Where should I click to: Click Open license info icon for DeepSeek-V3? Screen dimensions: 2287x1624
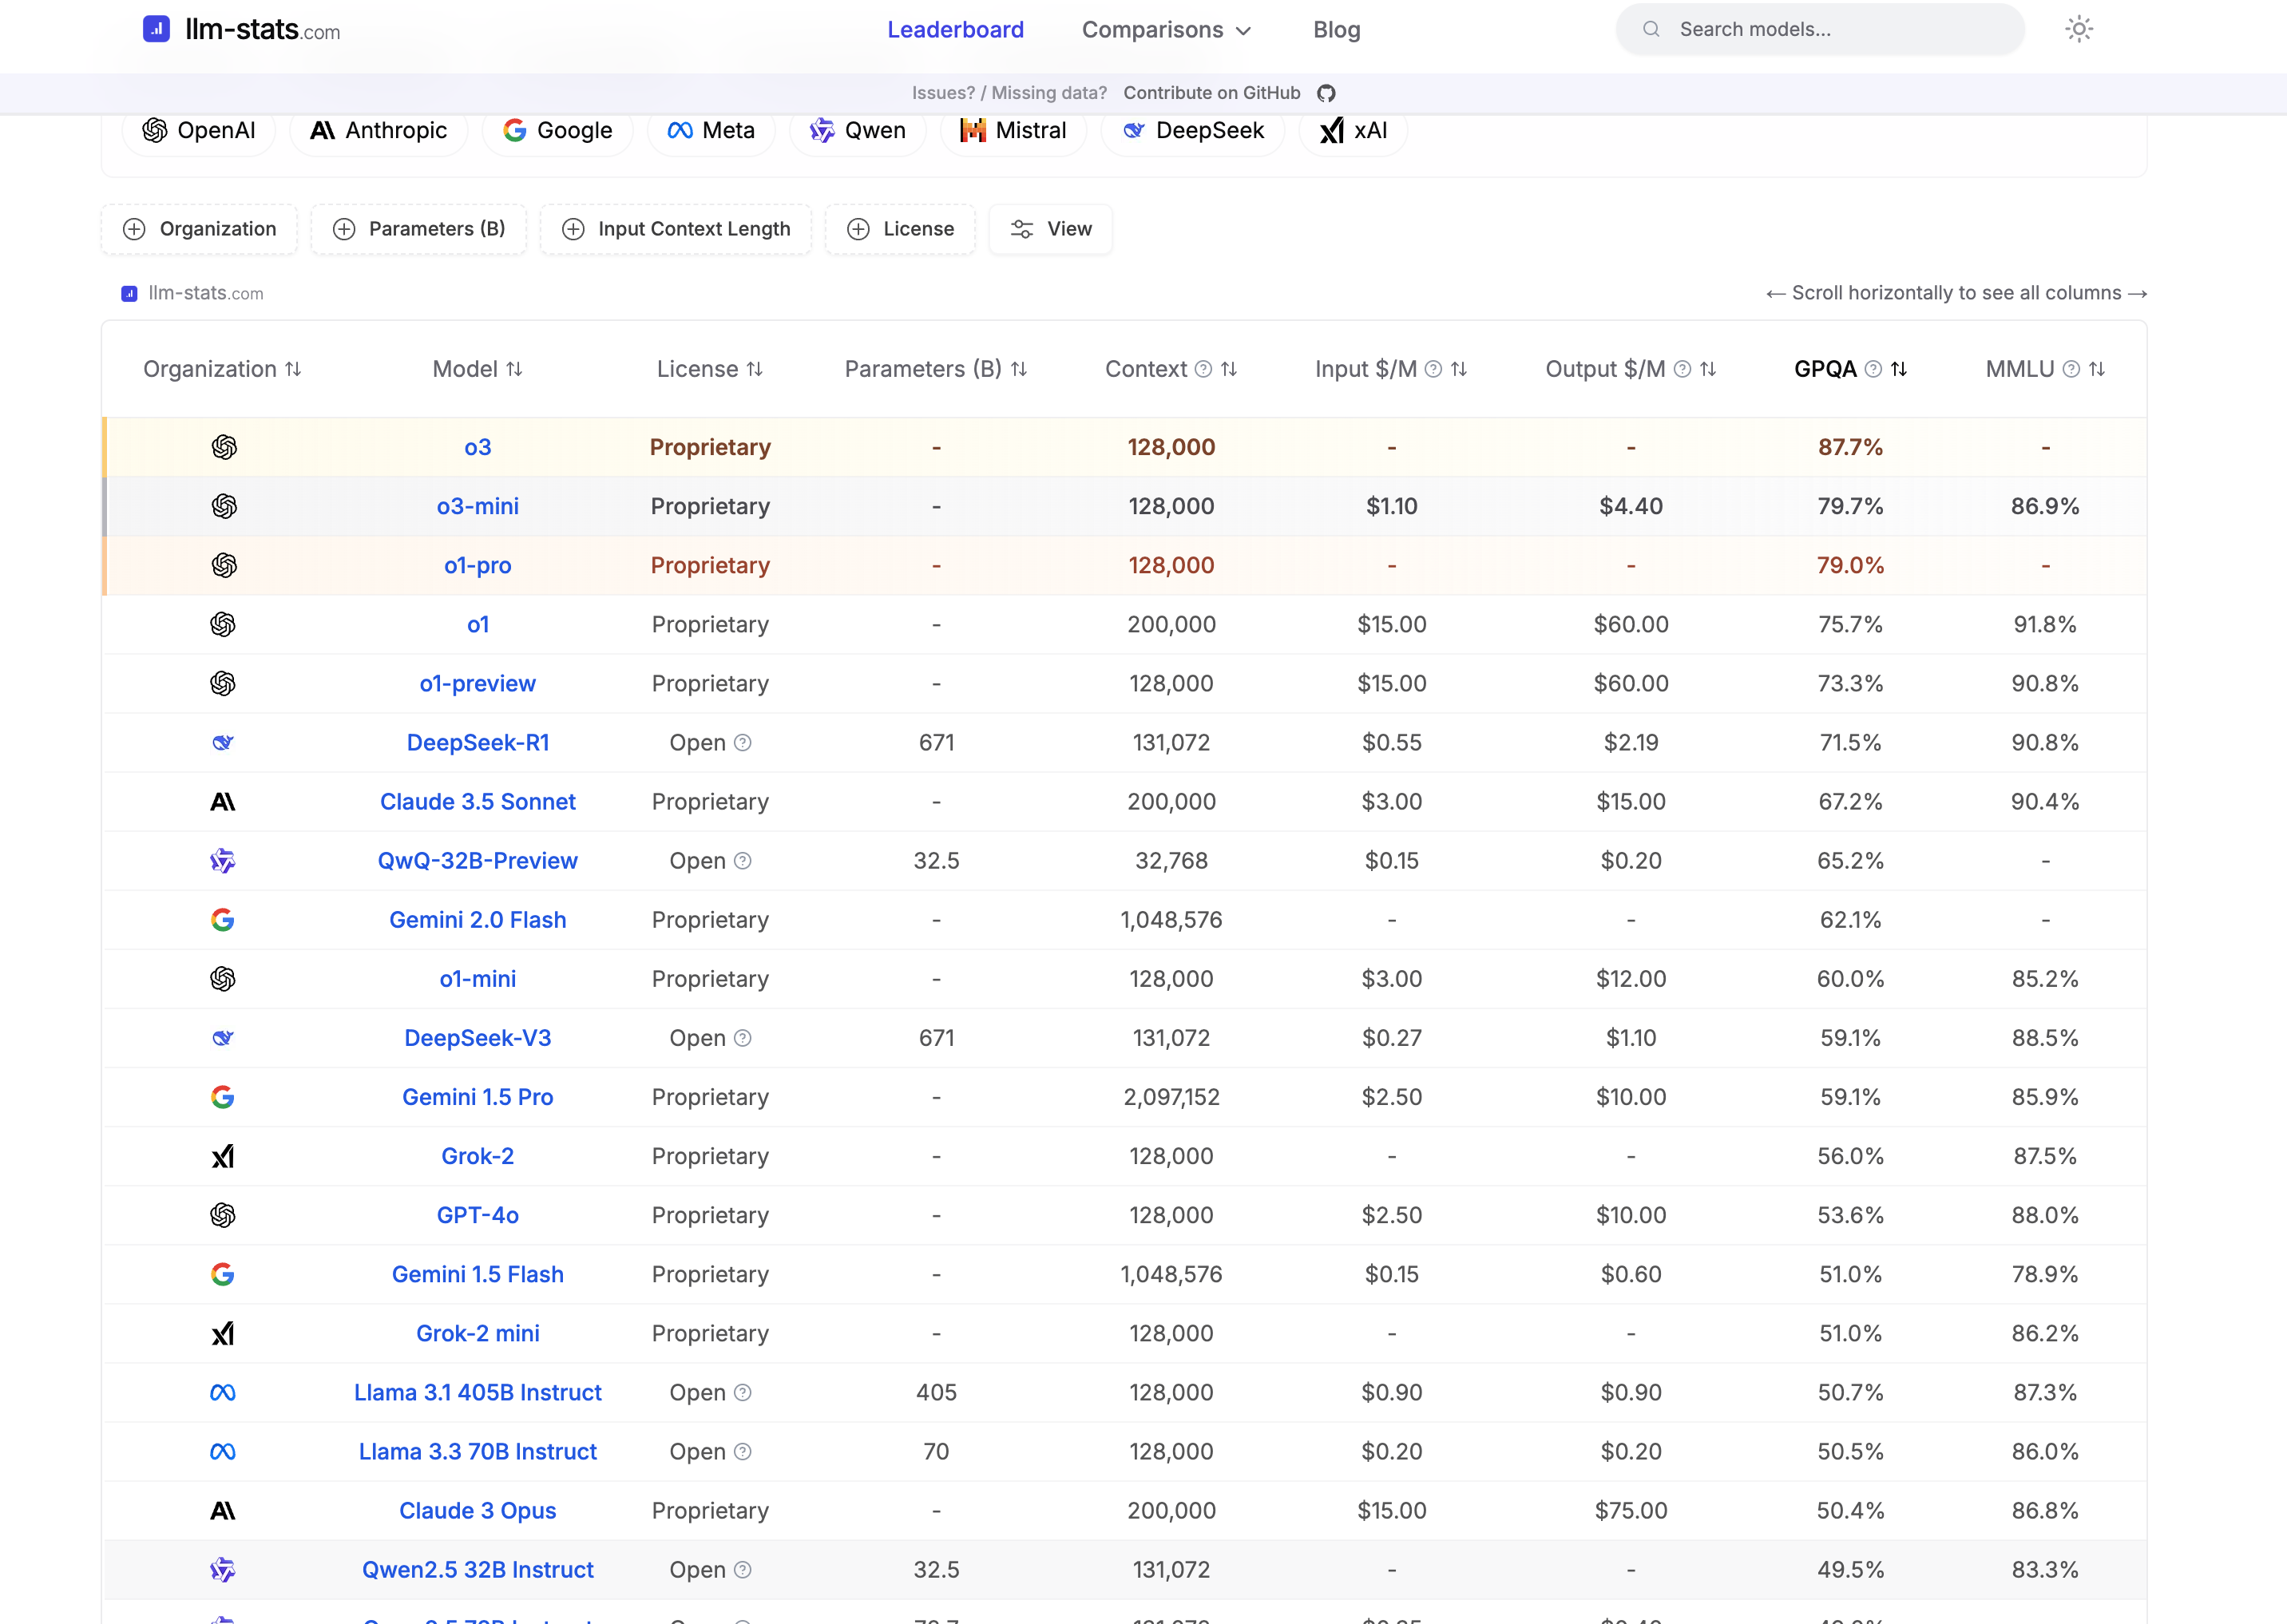point(742,1038)
